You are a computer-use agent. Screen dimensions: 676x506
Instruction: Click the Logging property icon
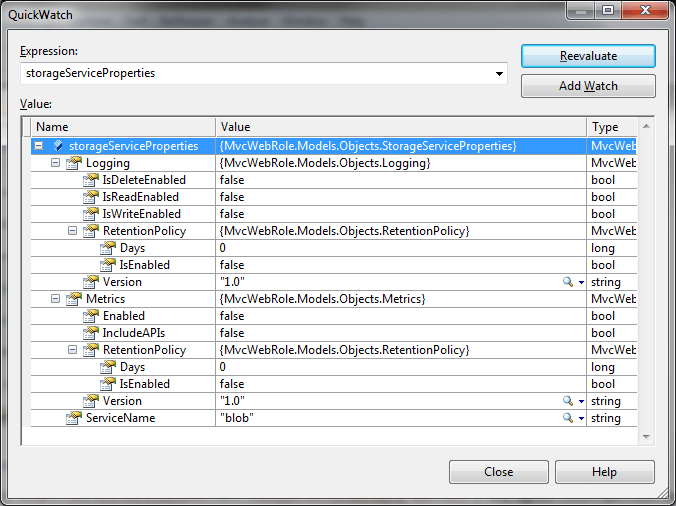74,163
